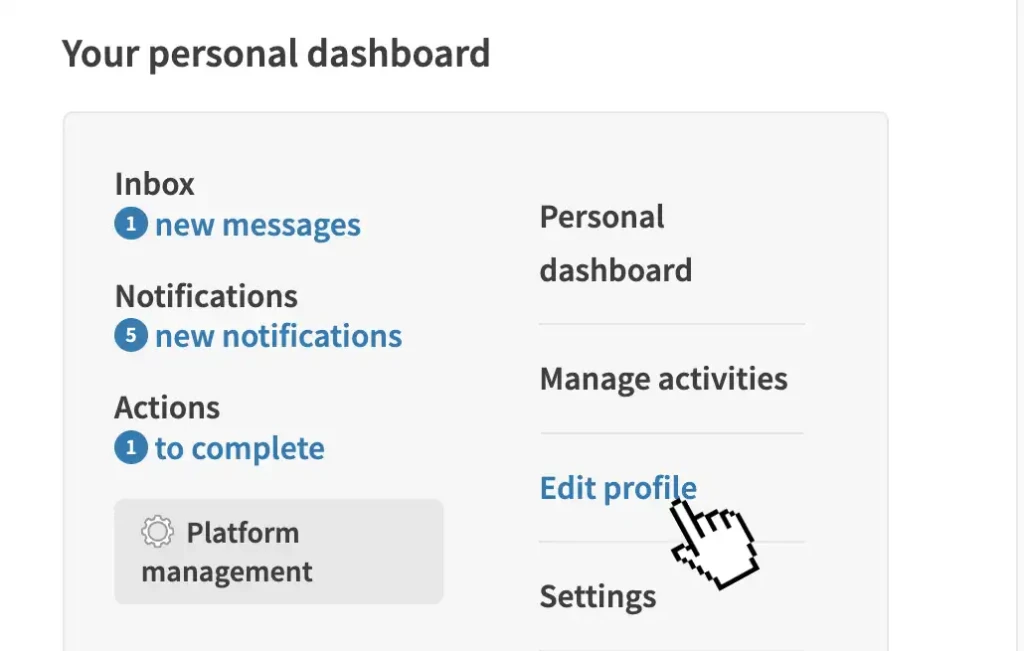The width and height of the screenshot is (1024, 651).
Task: Click the gear icon in Platform management
Action: pos(157,532)
